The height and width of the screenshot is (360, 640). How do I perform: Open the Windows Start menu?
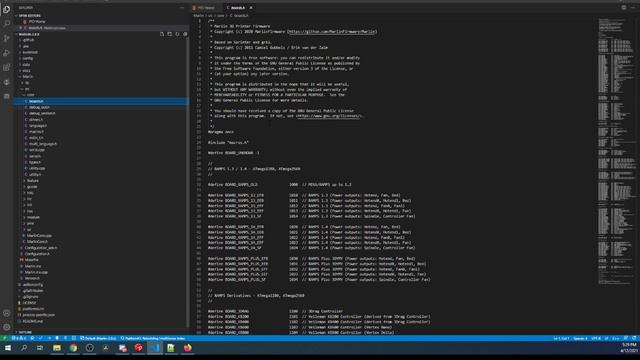(8, 348)
